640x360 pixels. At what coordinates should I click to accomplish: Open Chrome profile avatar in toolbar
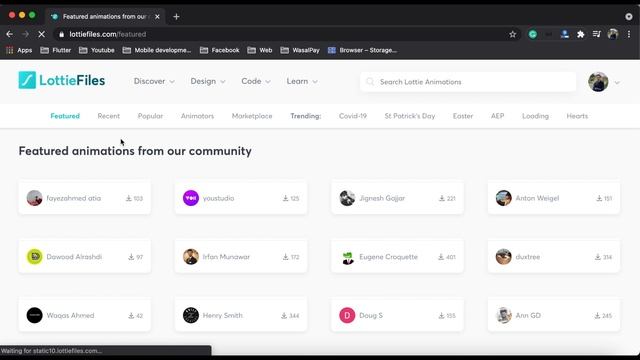[x=613, y=34]
